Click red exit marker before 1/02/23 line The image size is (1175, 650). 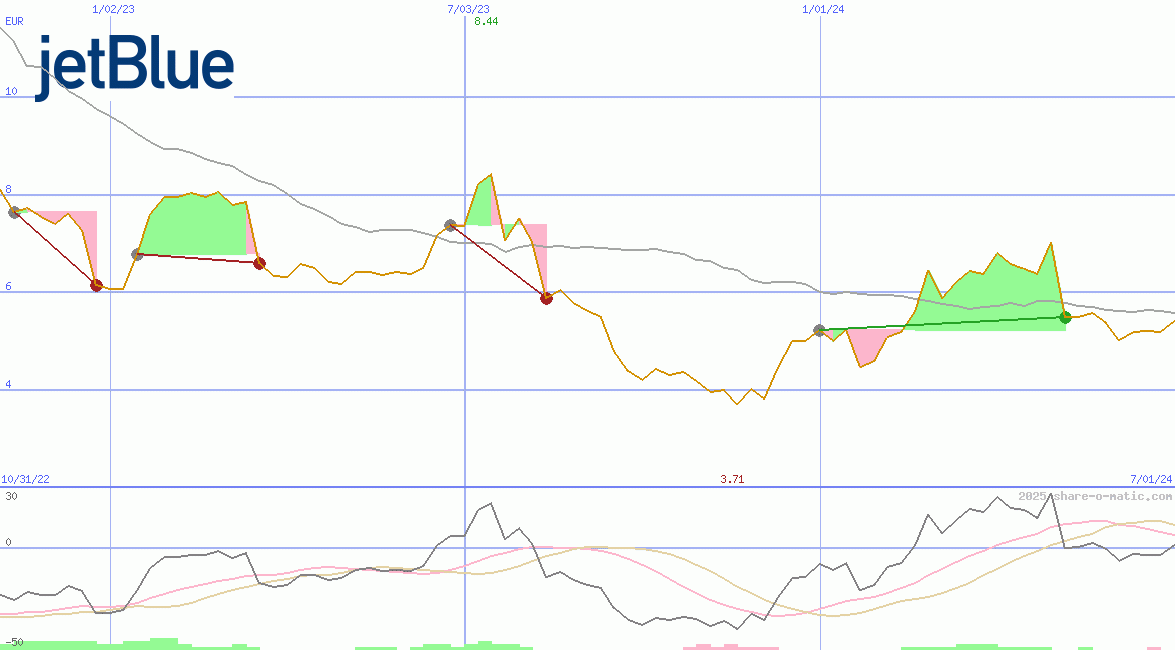(97, 285)
